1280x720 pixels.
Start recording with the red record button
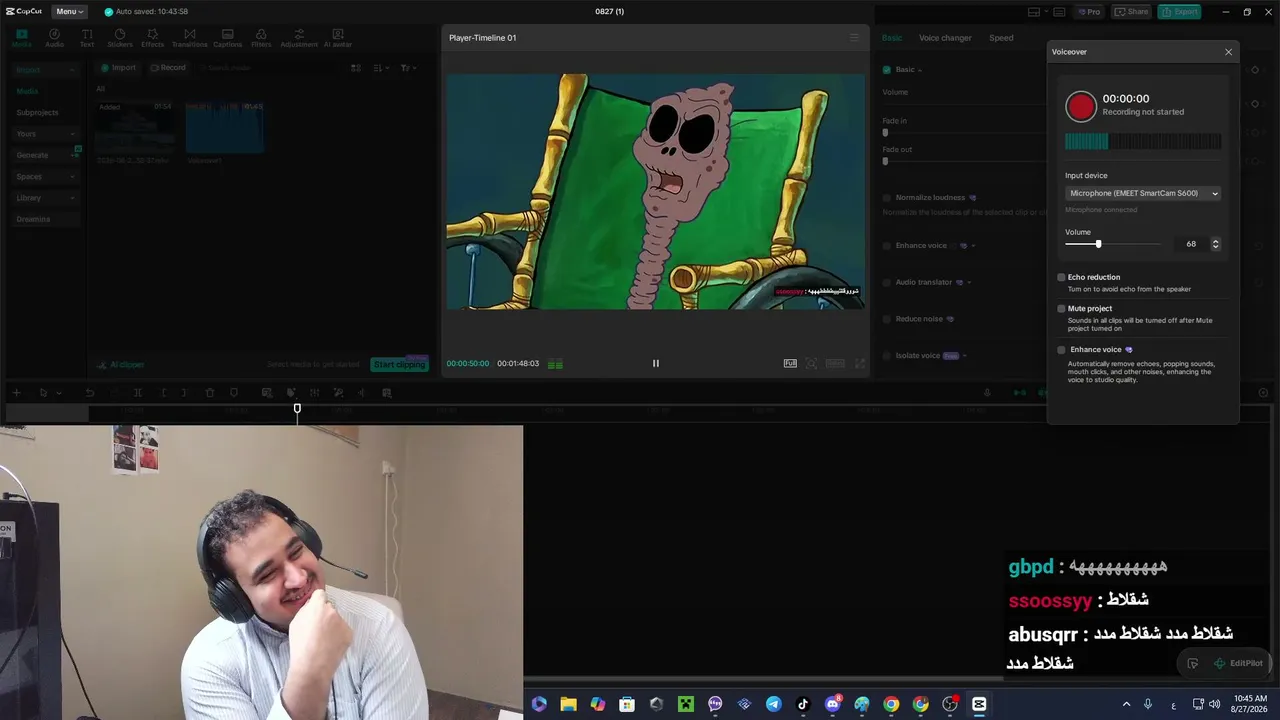click(1081, 106)
